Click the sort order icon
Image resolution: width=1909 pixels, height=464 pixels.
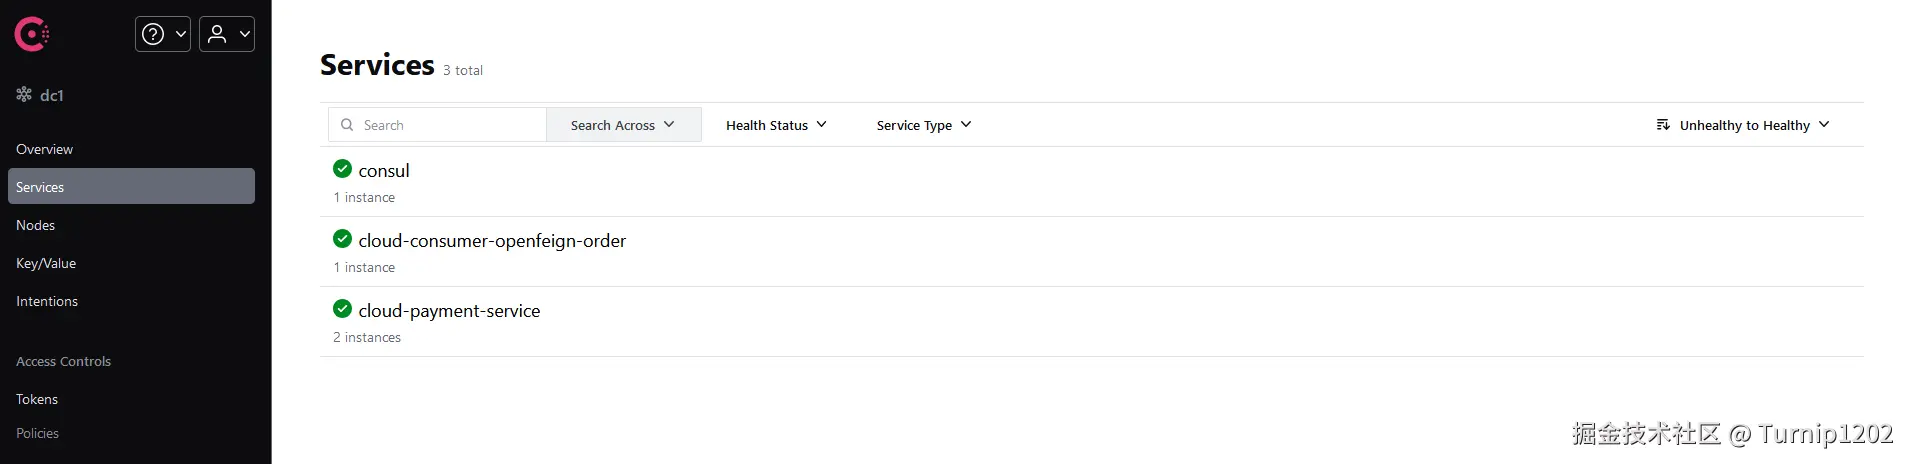coord(1663,125)
